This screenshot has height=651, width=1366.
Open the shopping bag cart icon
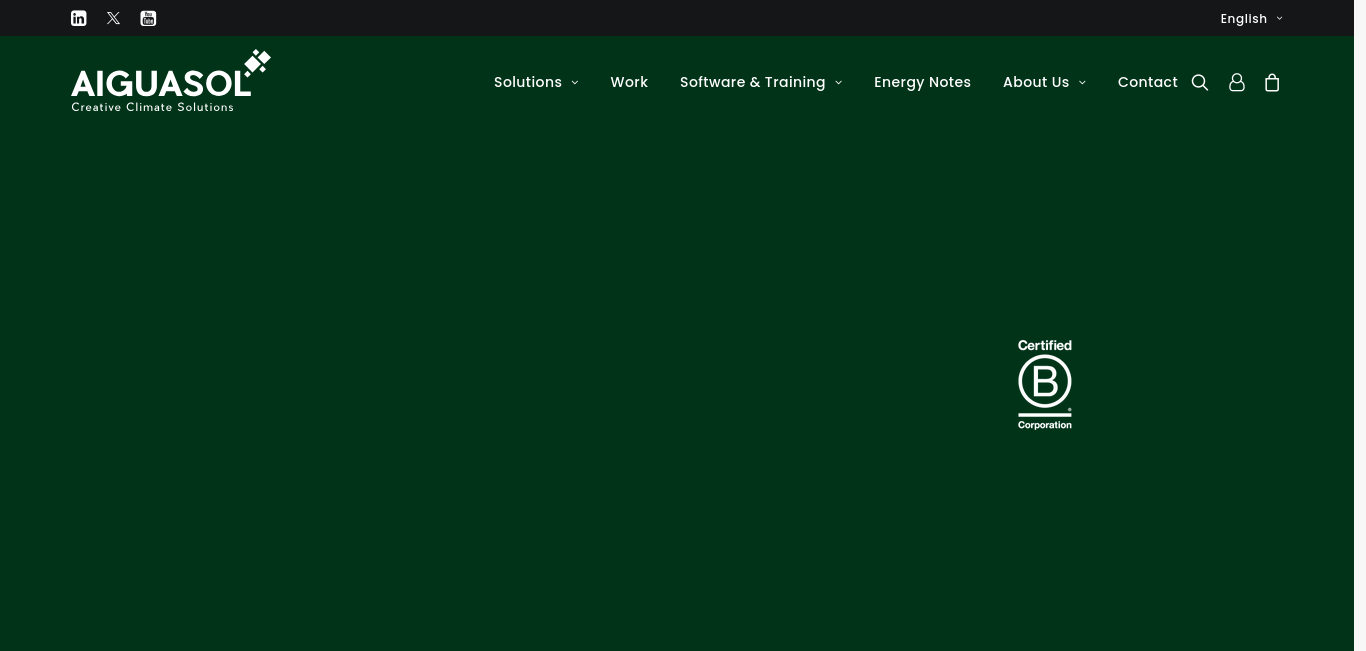(x=1272, y=82)
